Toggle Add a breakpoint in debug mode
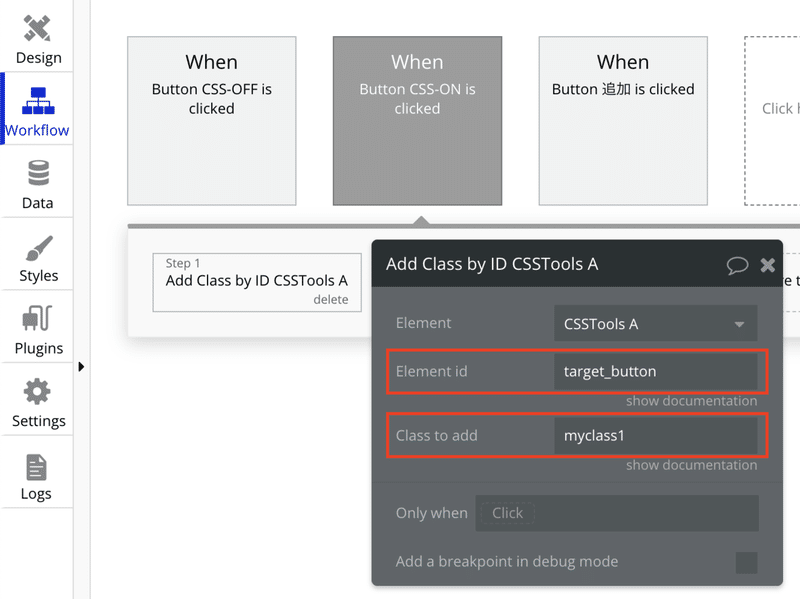 click(x=746, y=563)
